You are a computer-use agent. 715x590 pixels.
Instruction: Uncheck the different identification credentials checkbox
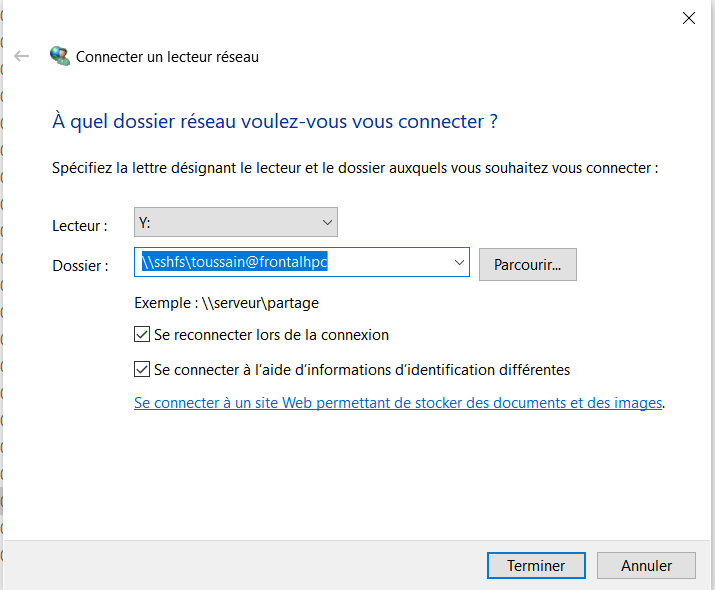pyautogui.click(x=142, y=370)
